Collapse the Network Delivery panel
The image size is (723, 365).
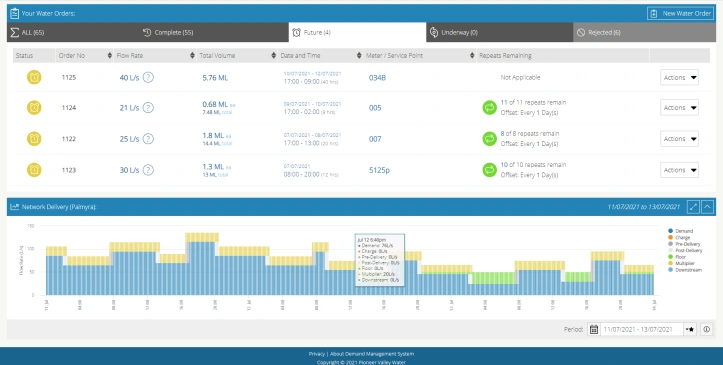pyautogui.click(x=708, y=207)
